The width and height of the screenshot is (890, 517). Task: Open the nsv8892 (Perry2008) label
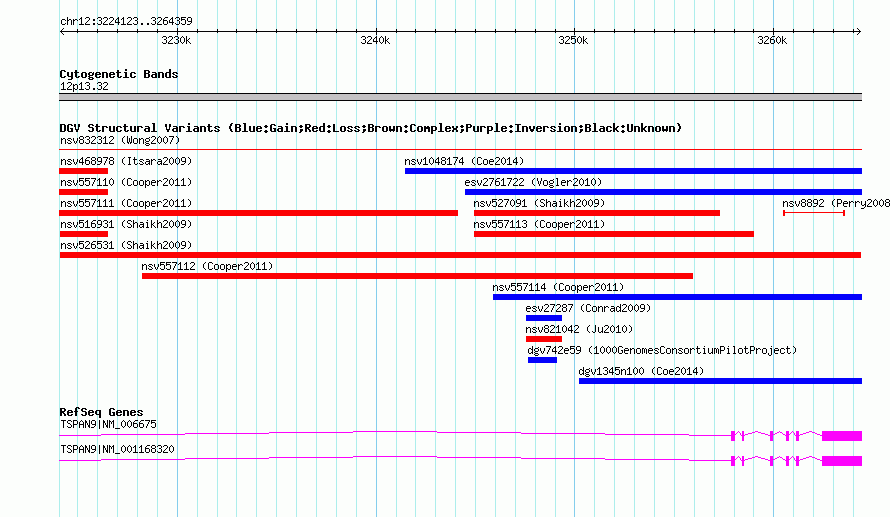tap(836, 203)
